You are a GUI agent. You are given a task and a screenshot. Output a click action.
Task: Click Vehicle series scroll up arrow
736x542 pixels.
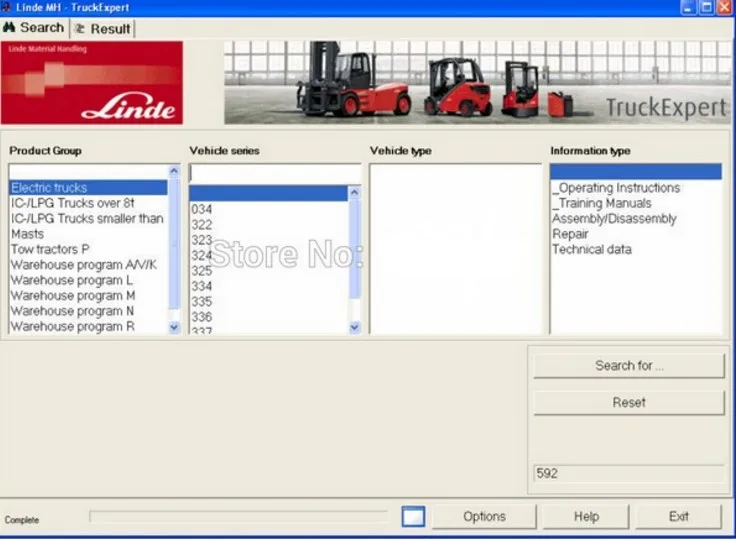pyautogui.click(x=355, y=192)
